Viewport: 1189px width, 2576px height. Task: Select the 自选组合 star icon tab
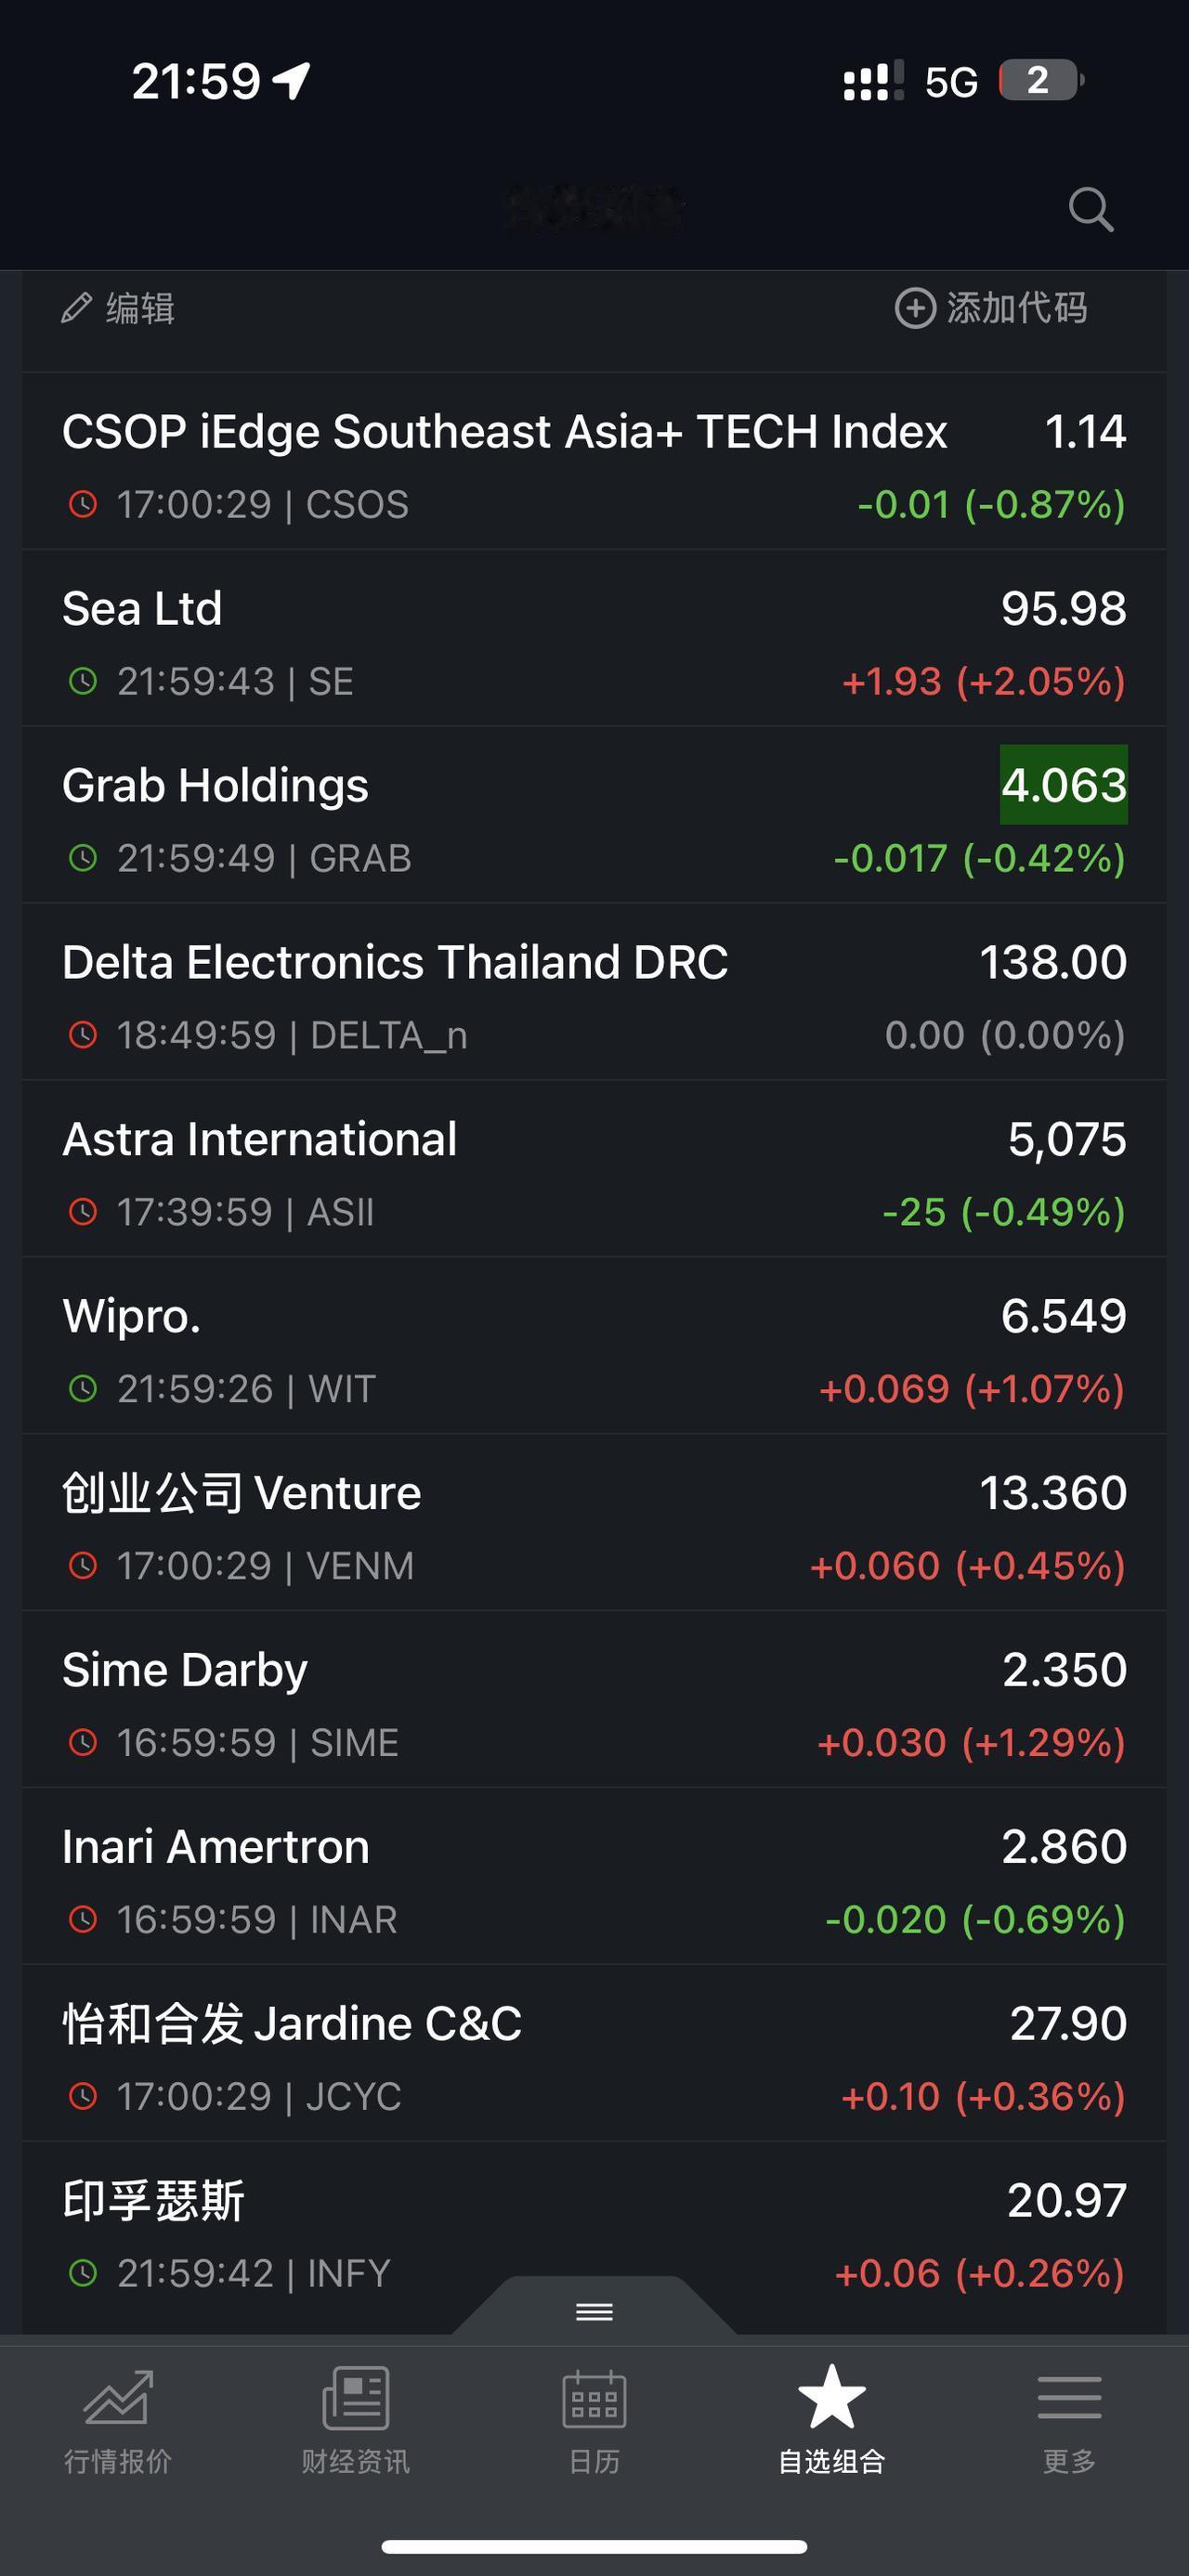(832, 2420)
